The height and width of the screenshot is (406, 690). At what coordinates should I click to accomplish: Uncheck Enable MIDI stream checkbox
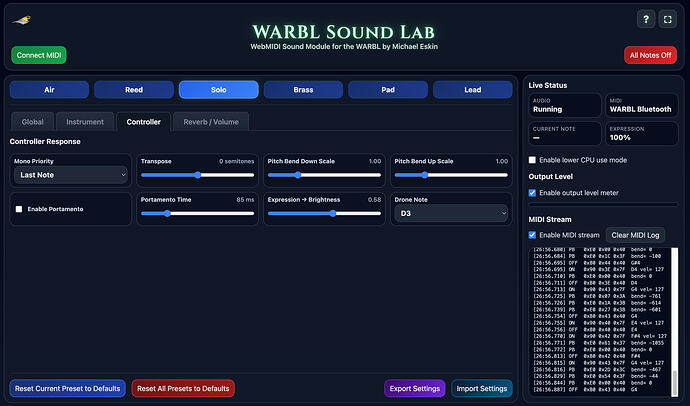point(532,235)
